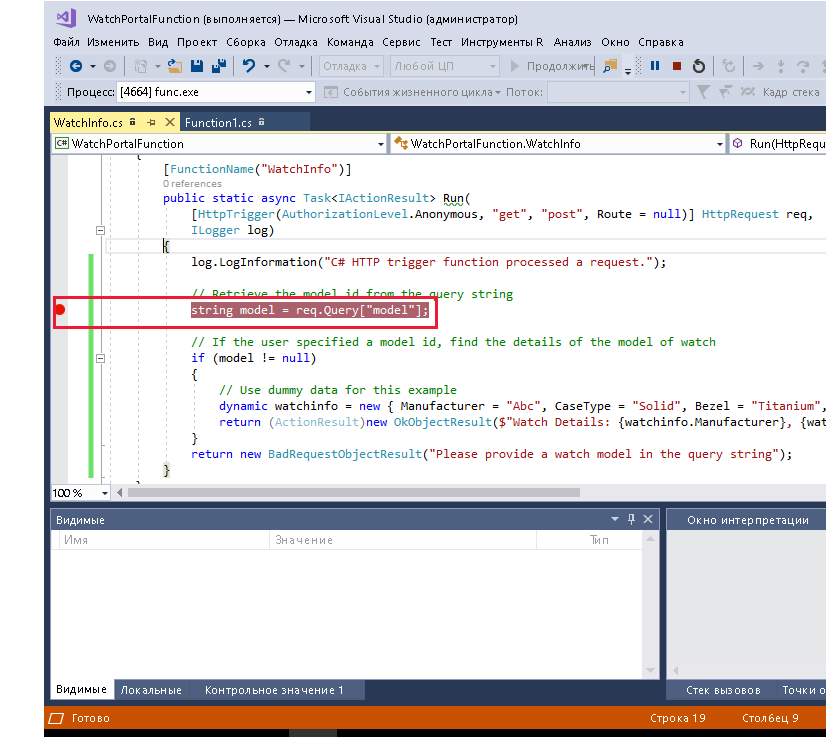This screenshot has width=826, height=738.
Task: Open the Справка menu
Action: (x=661, y=42)
